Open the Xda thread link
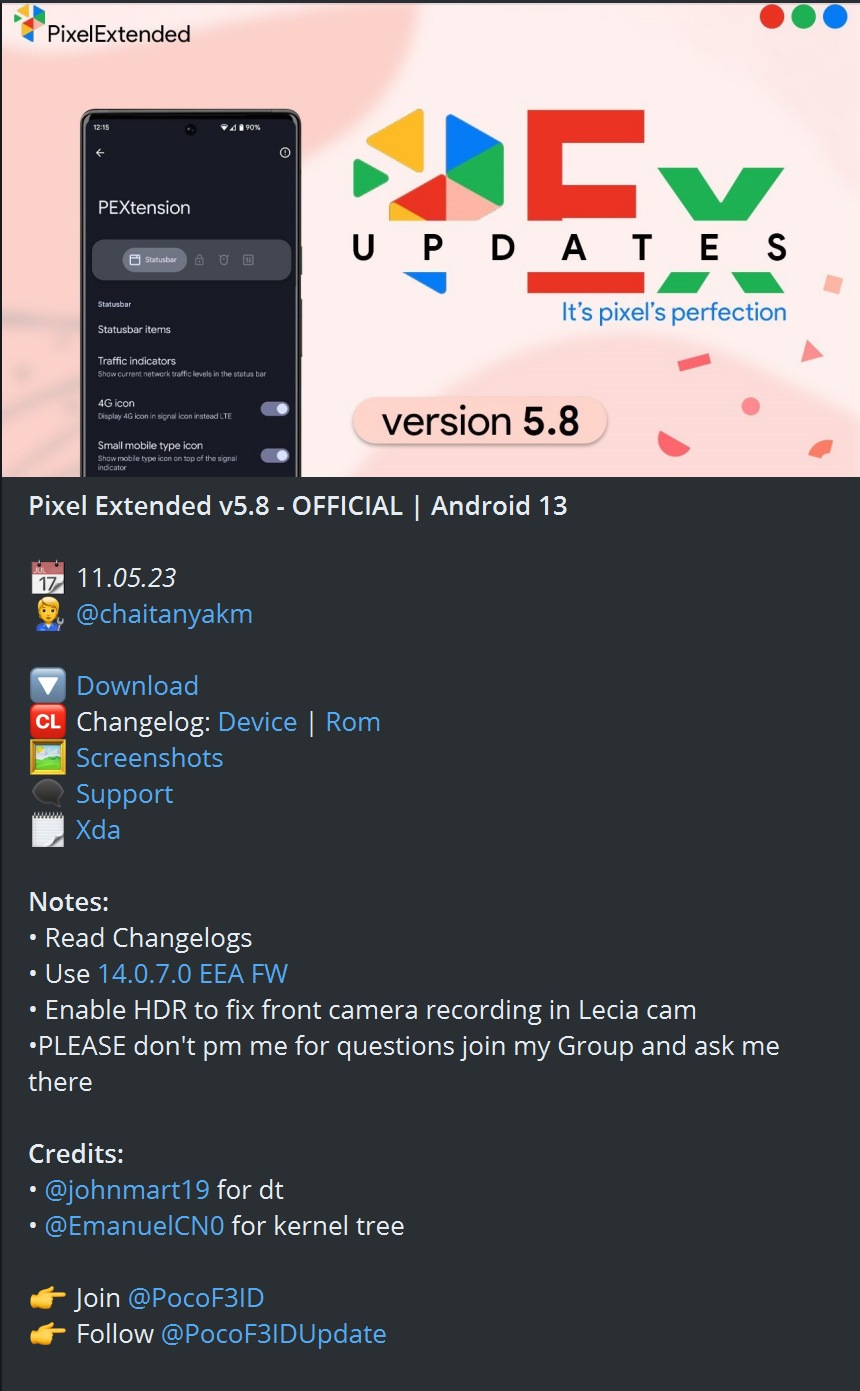 tap(98, 830)
